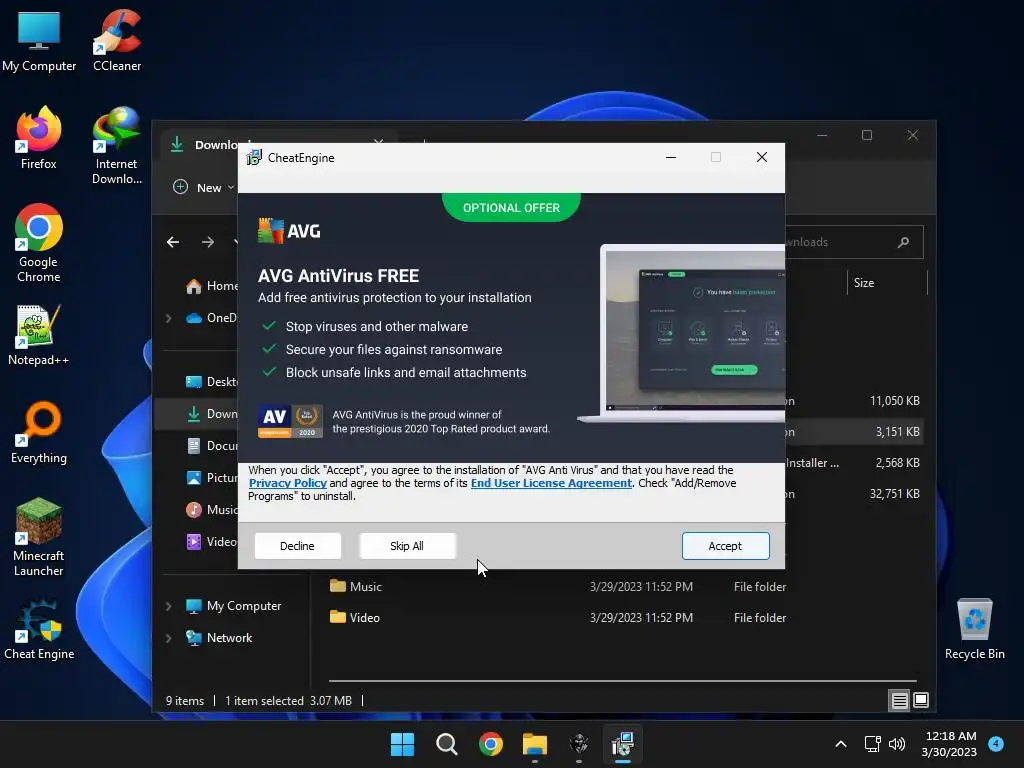Go back in File Explorer

click(173, 242)
